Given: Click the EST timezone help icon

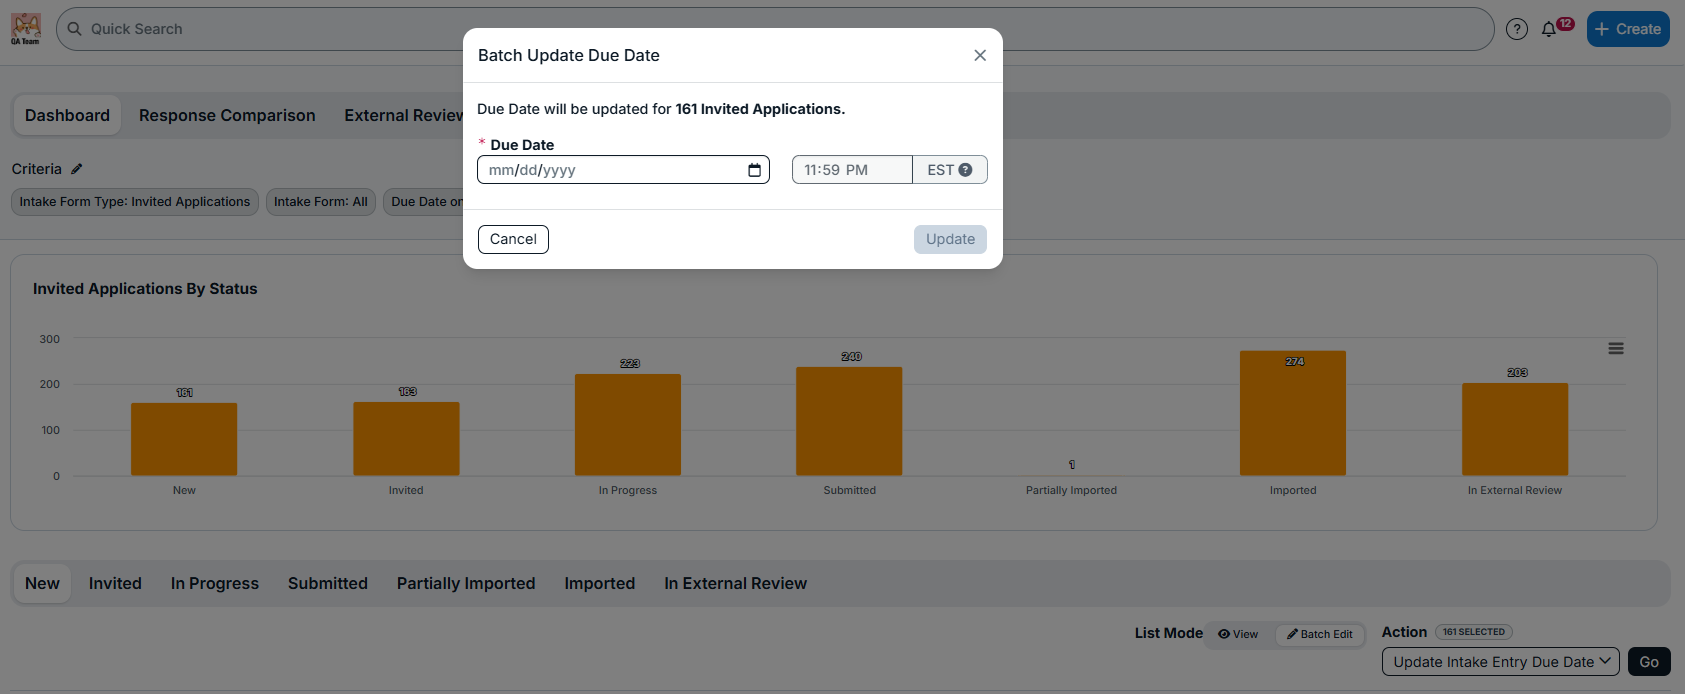Looking at the screenshot, I should (965, 170).
